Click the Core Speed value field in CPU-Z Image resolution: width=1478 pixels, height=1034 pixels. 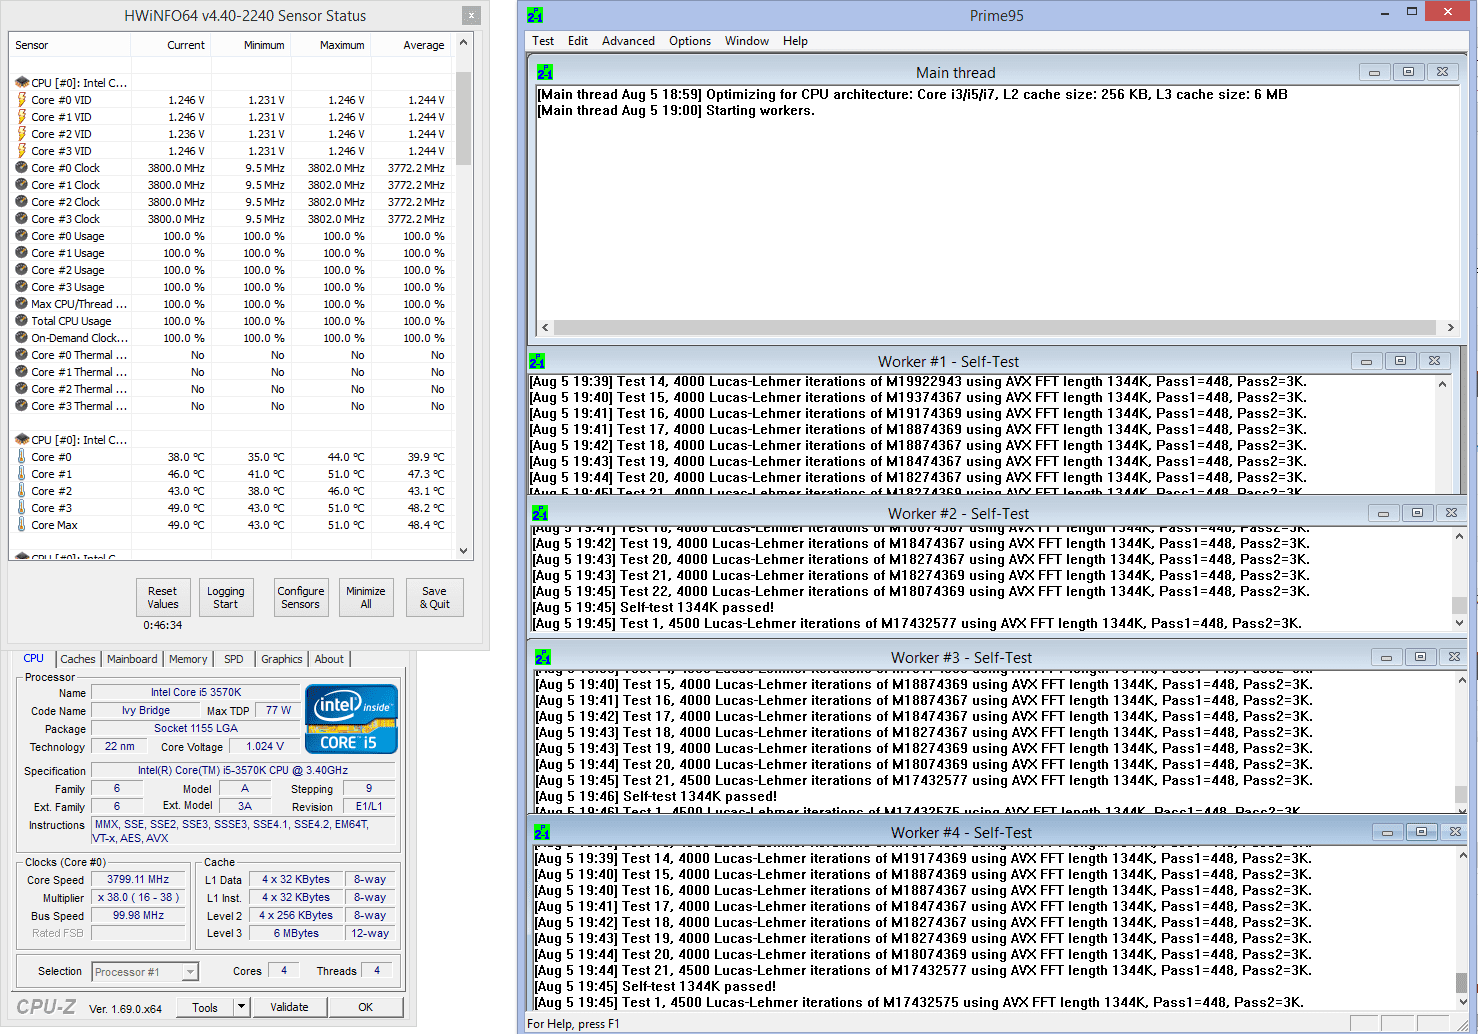pos(138,880)
